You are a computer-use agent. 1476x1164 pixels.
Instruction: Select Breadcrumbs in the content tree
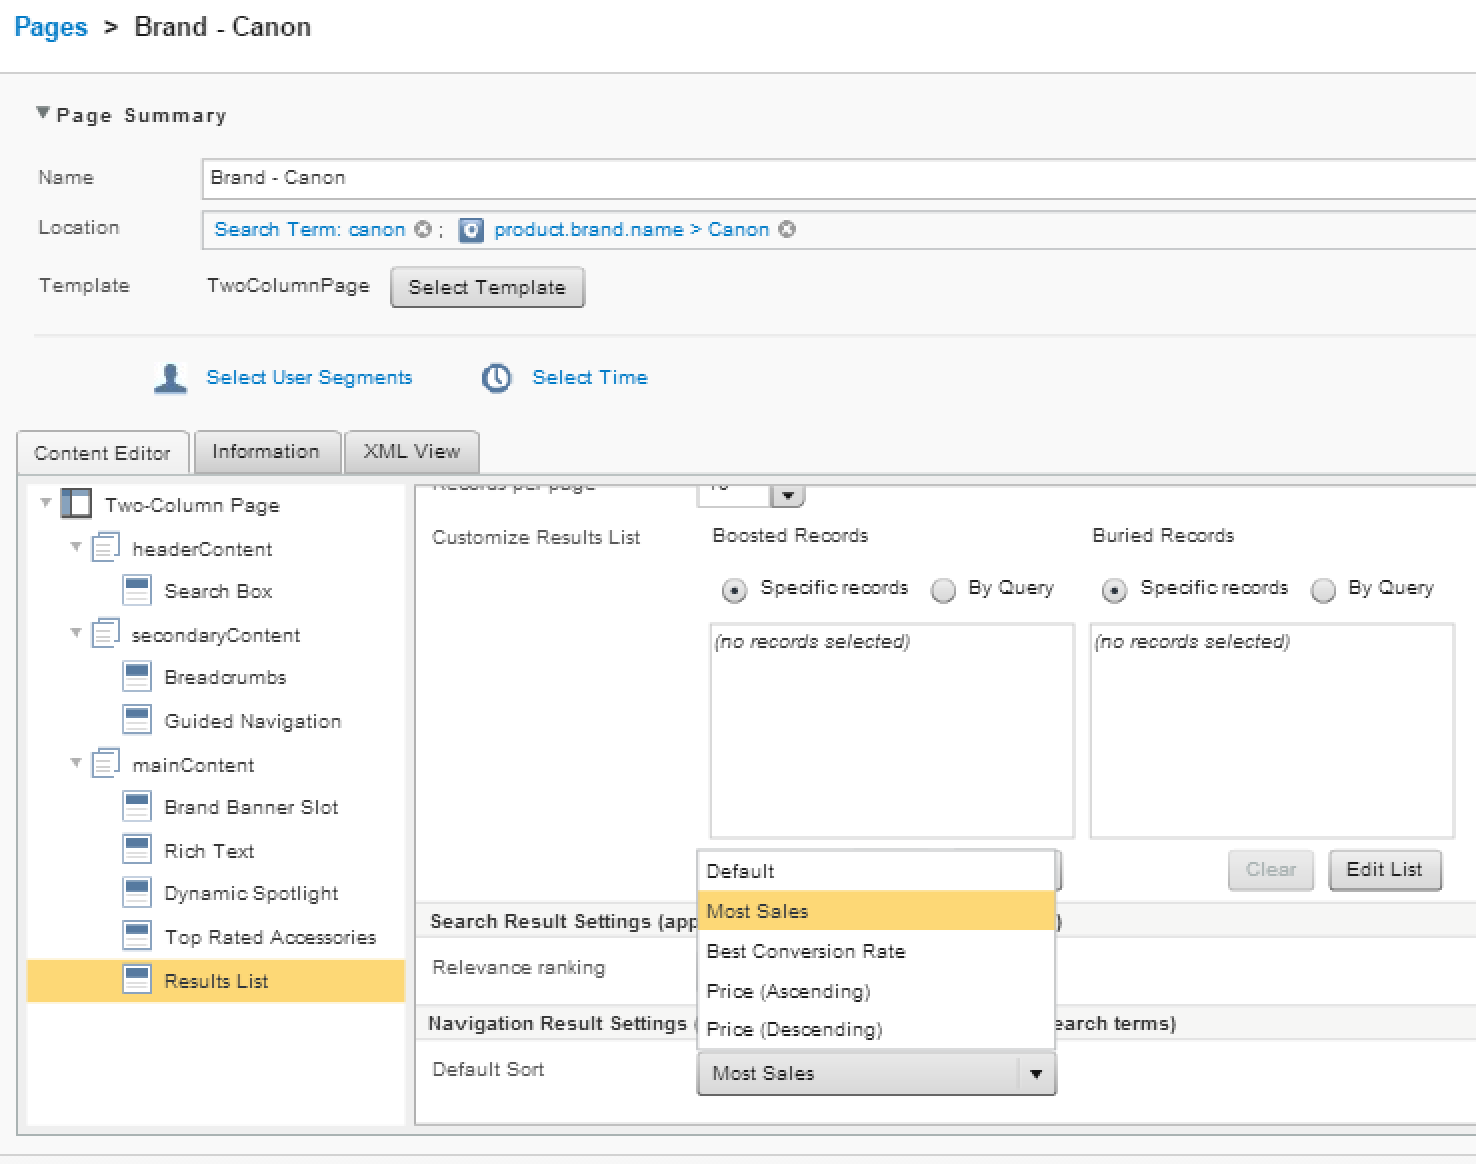coord(225,677)
